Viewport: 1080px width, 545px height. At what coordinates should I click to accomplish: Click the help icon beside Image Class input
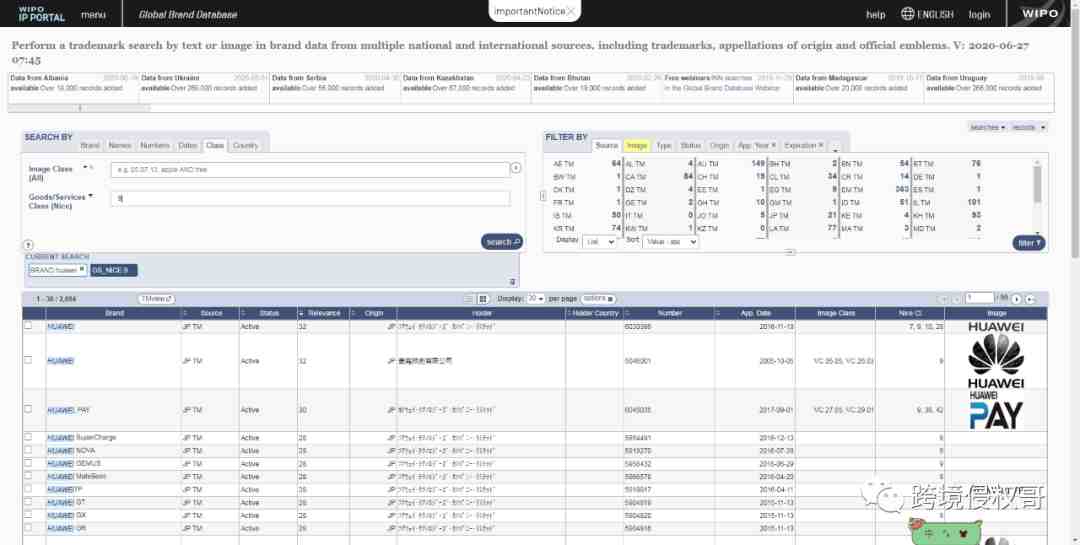click(516, 168)
